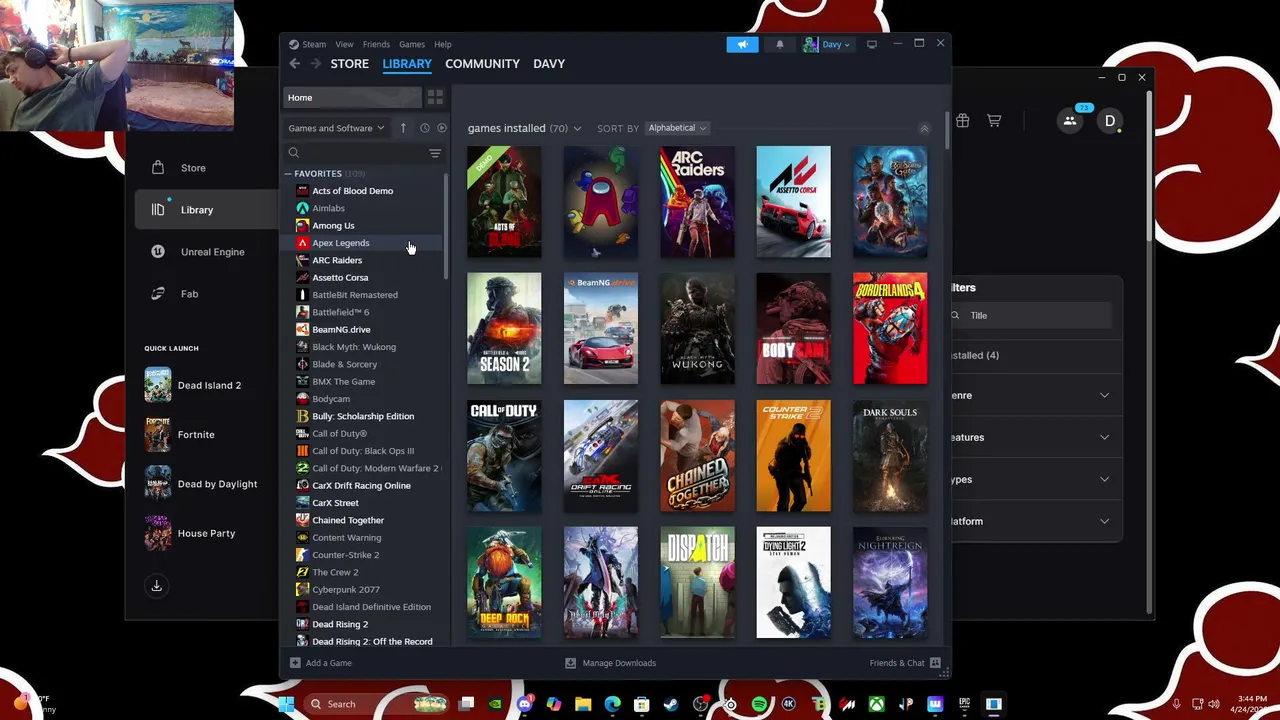Open the Games menu
The image size is (1280, 720).
point(412,44)
